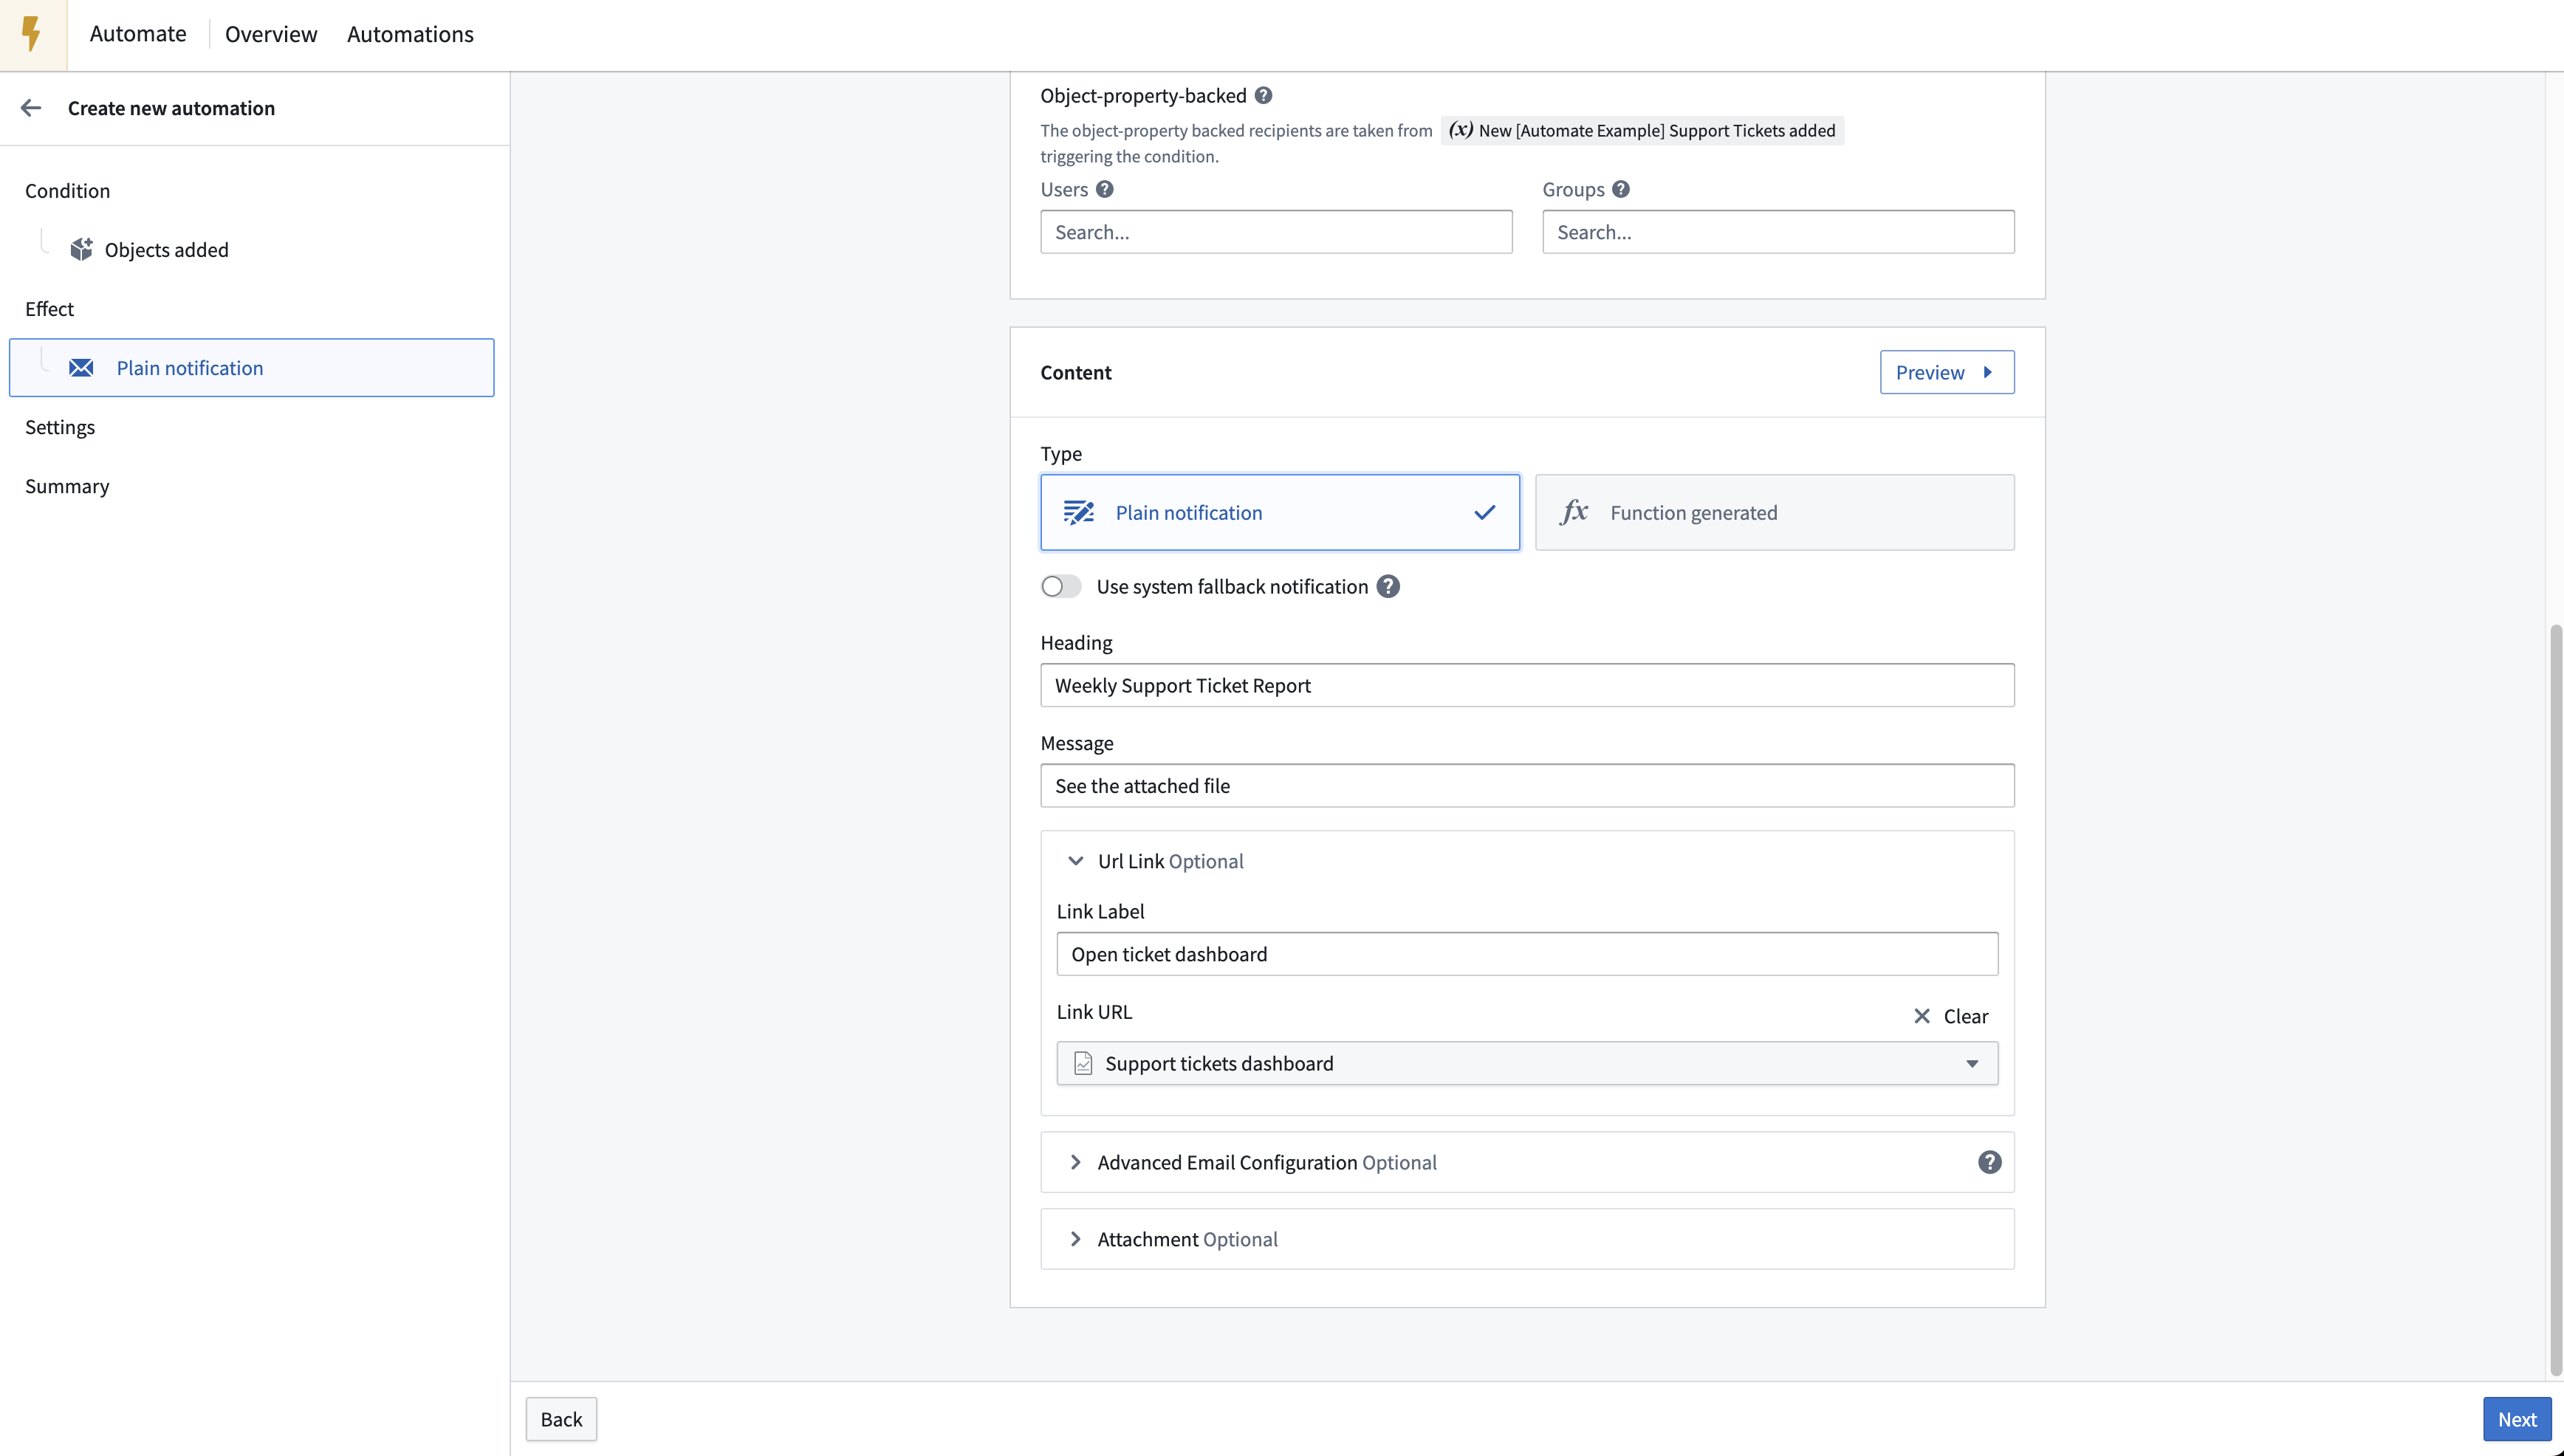Click the Automate title in header
The width and height of the screenshot is (2564, 1456).
pos(138,34)
